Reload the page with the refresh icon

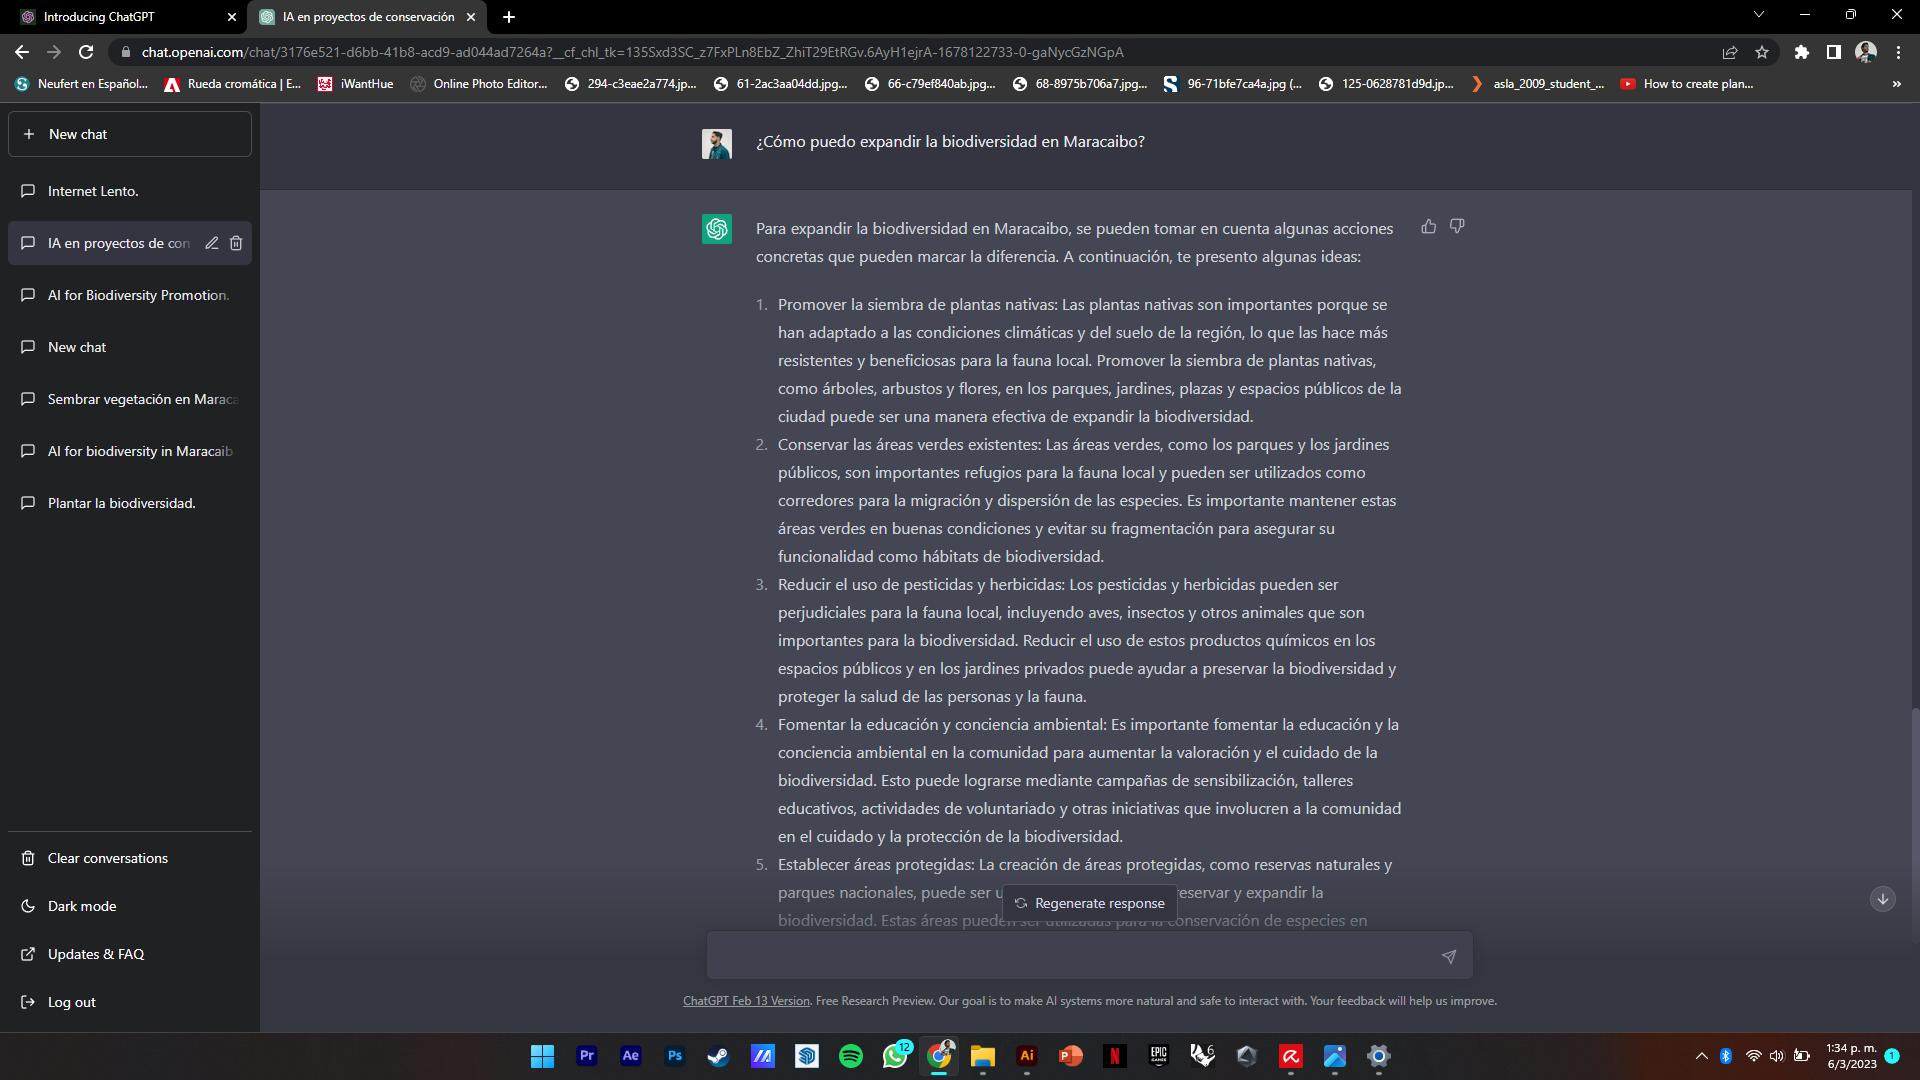point(86,52)
